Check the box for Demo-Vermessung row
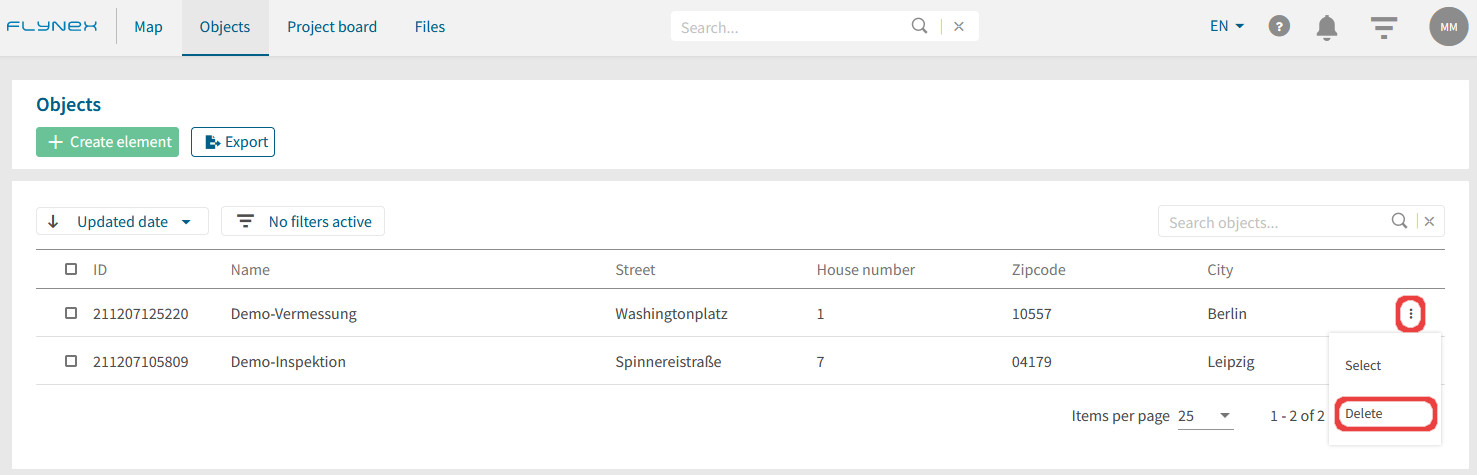Screen dimensions: 1477x475 (x=71, y=313)
